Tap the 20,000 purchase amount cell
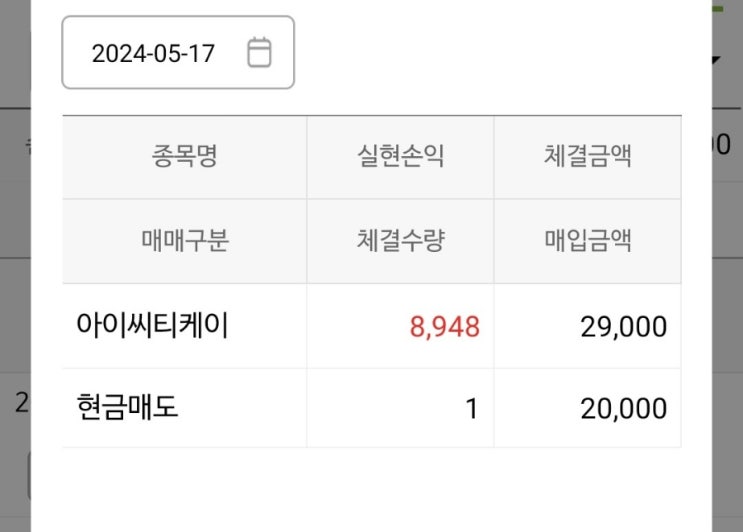743x532 pixels. [623, 409]
